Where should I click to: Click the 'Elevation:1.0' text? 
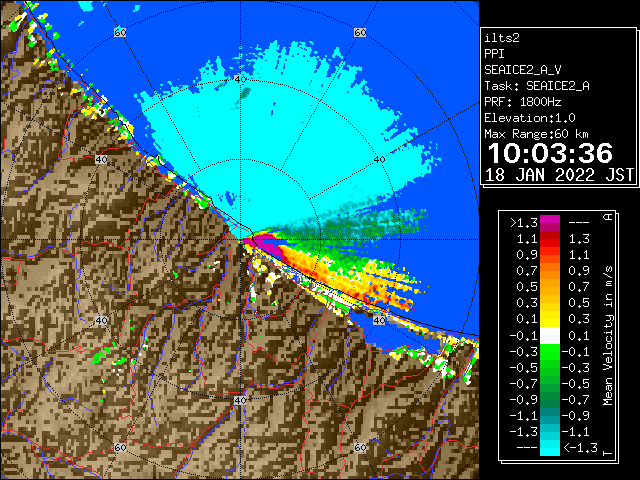pyautogui.click(x=530, y=118)
